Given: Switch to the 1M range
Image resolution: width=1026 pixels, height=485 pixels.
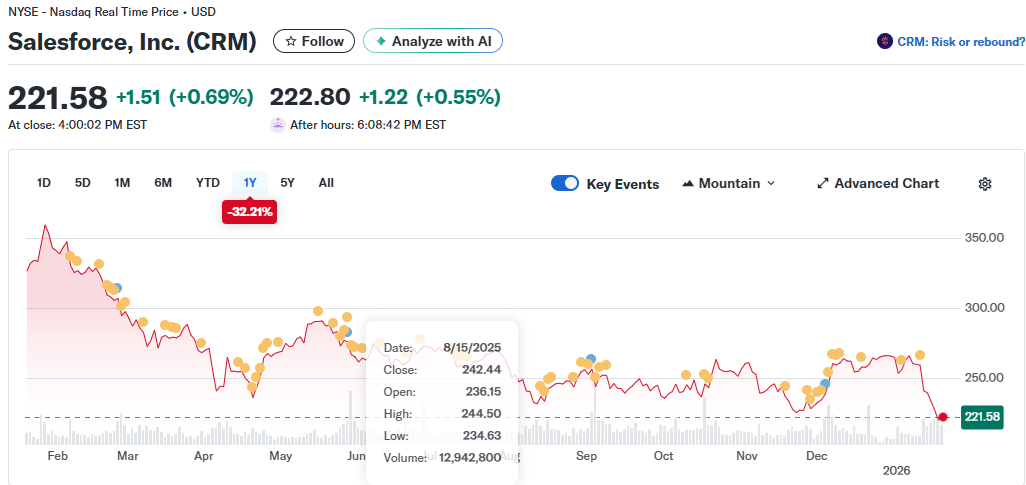Looking at the screenshot, I should pos(122,183).
